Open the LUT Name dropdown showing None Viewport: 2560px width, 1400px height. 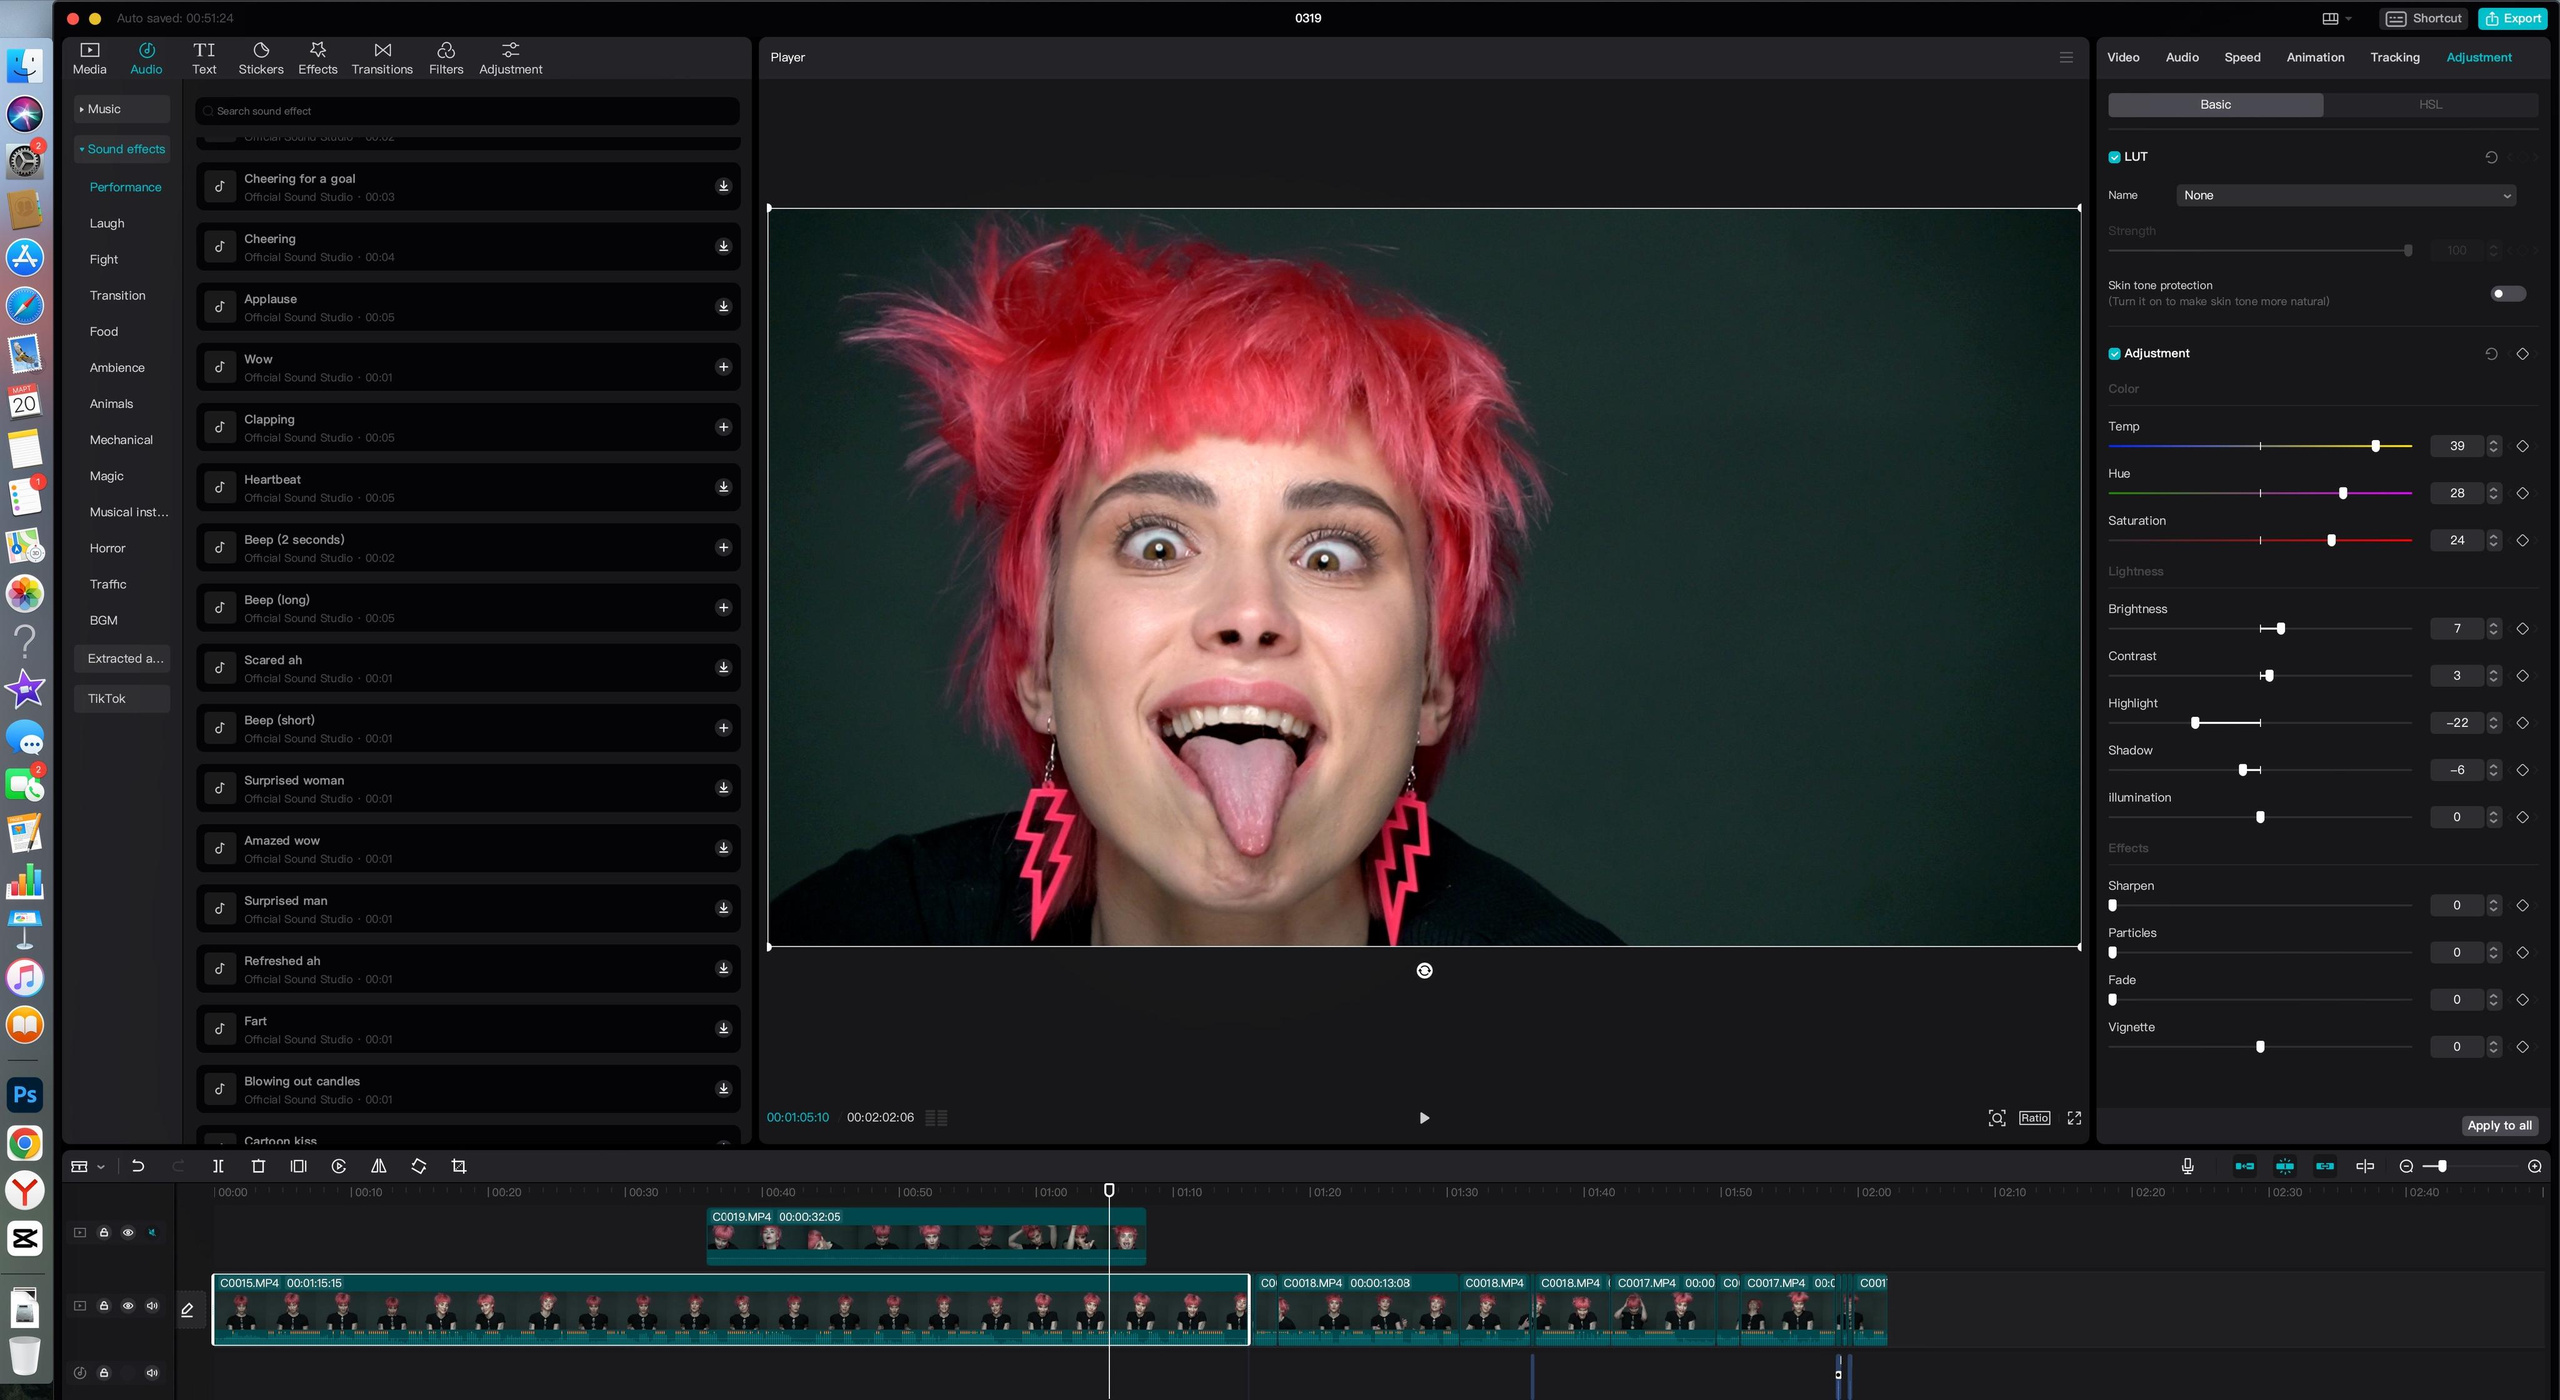pos(2346,196)
